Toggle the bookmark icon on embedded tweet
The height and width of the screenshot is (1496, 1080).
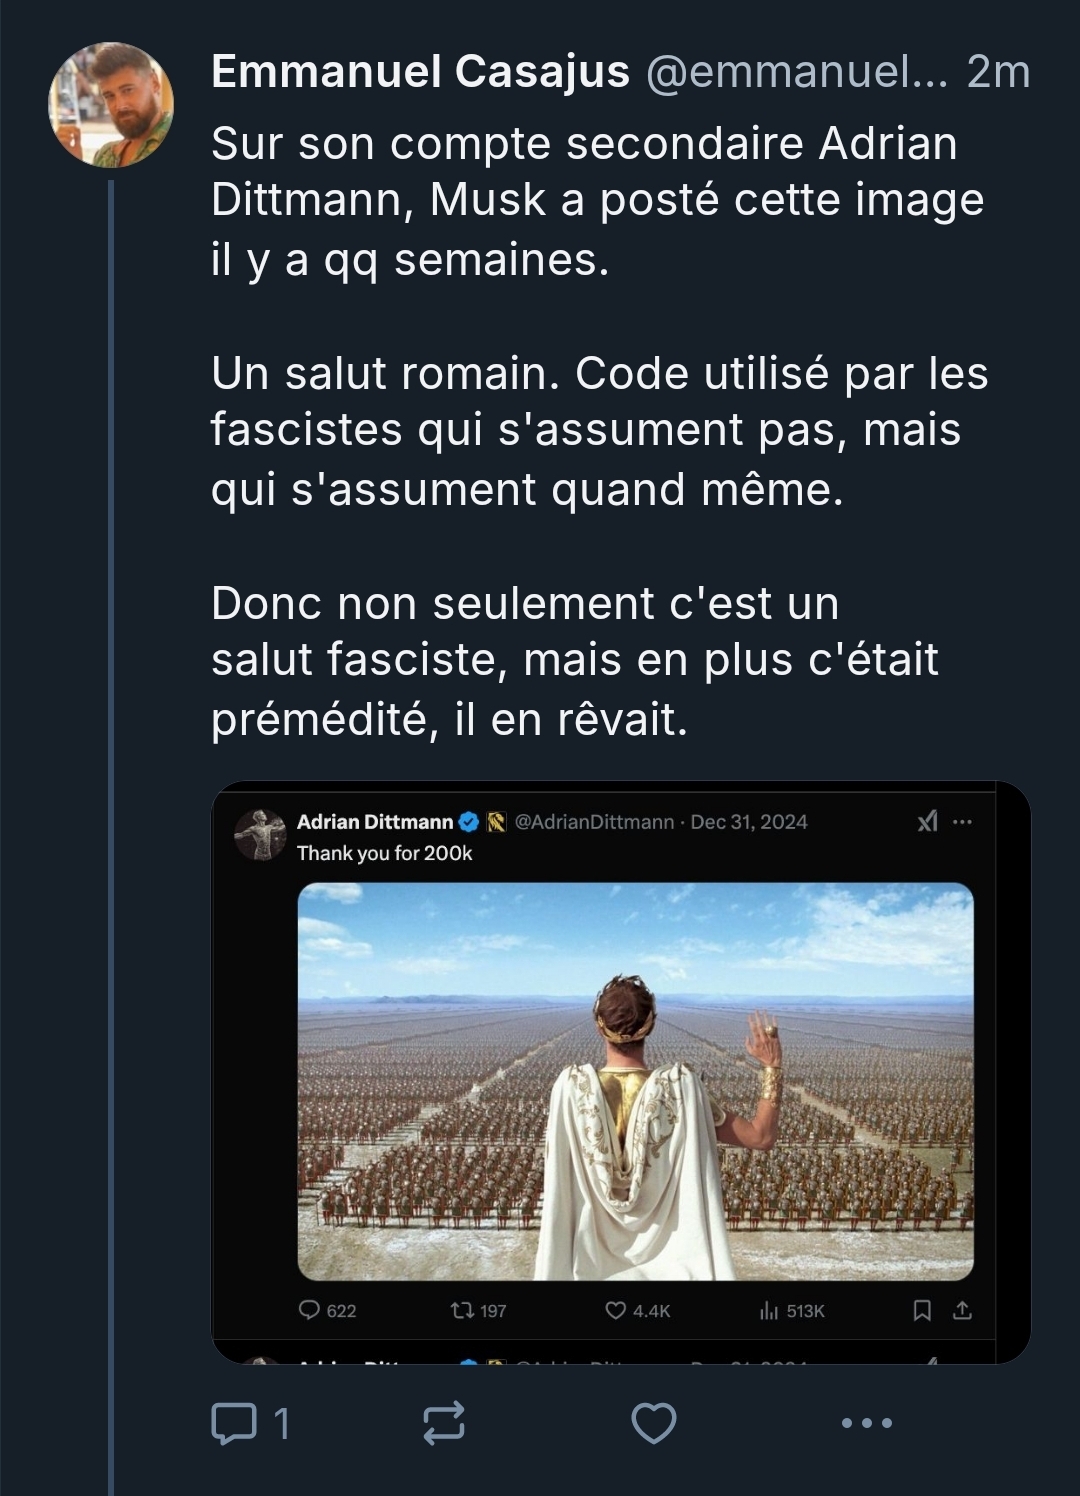[x=922, y=1310]
